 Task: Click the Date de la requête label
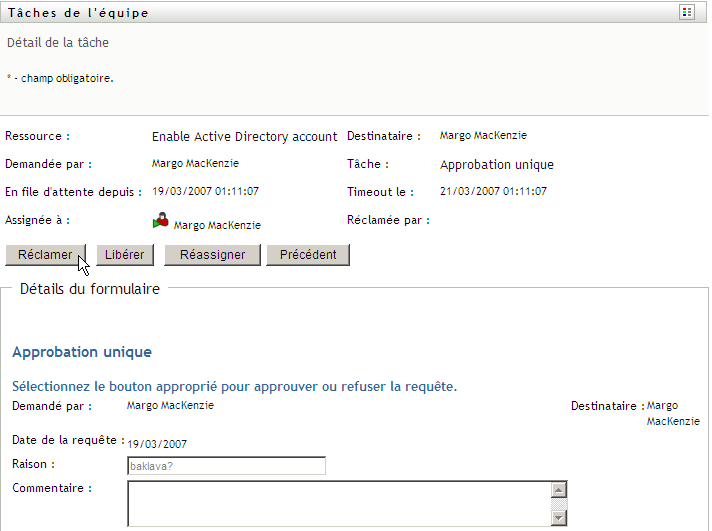pos(68,440)
